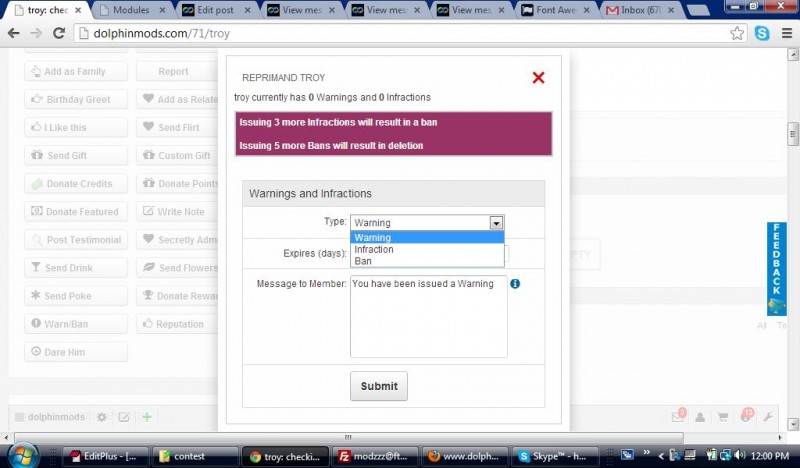Open Skype taskbar item
The height and width of the screenshot is (468, 800).
(555, 456)
